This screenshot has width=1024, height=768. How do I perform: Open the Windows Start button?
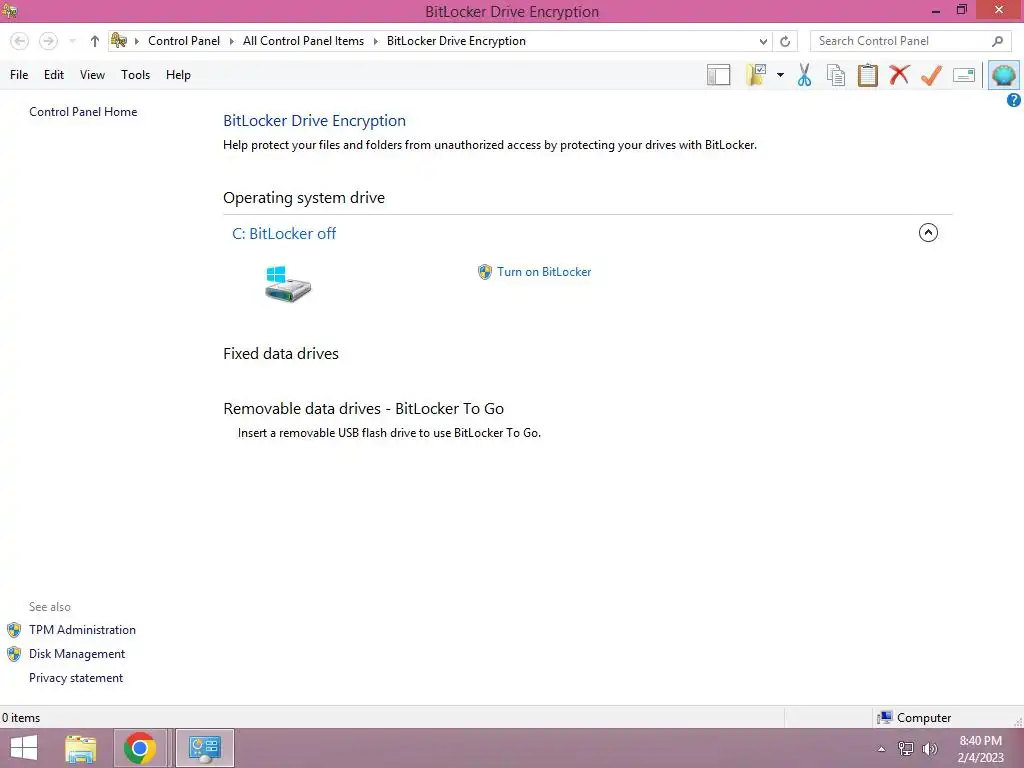pos(24,748)
